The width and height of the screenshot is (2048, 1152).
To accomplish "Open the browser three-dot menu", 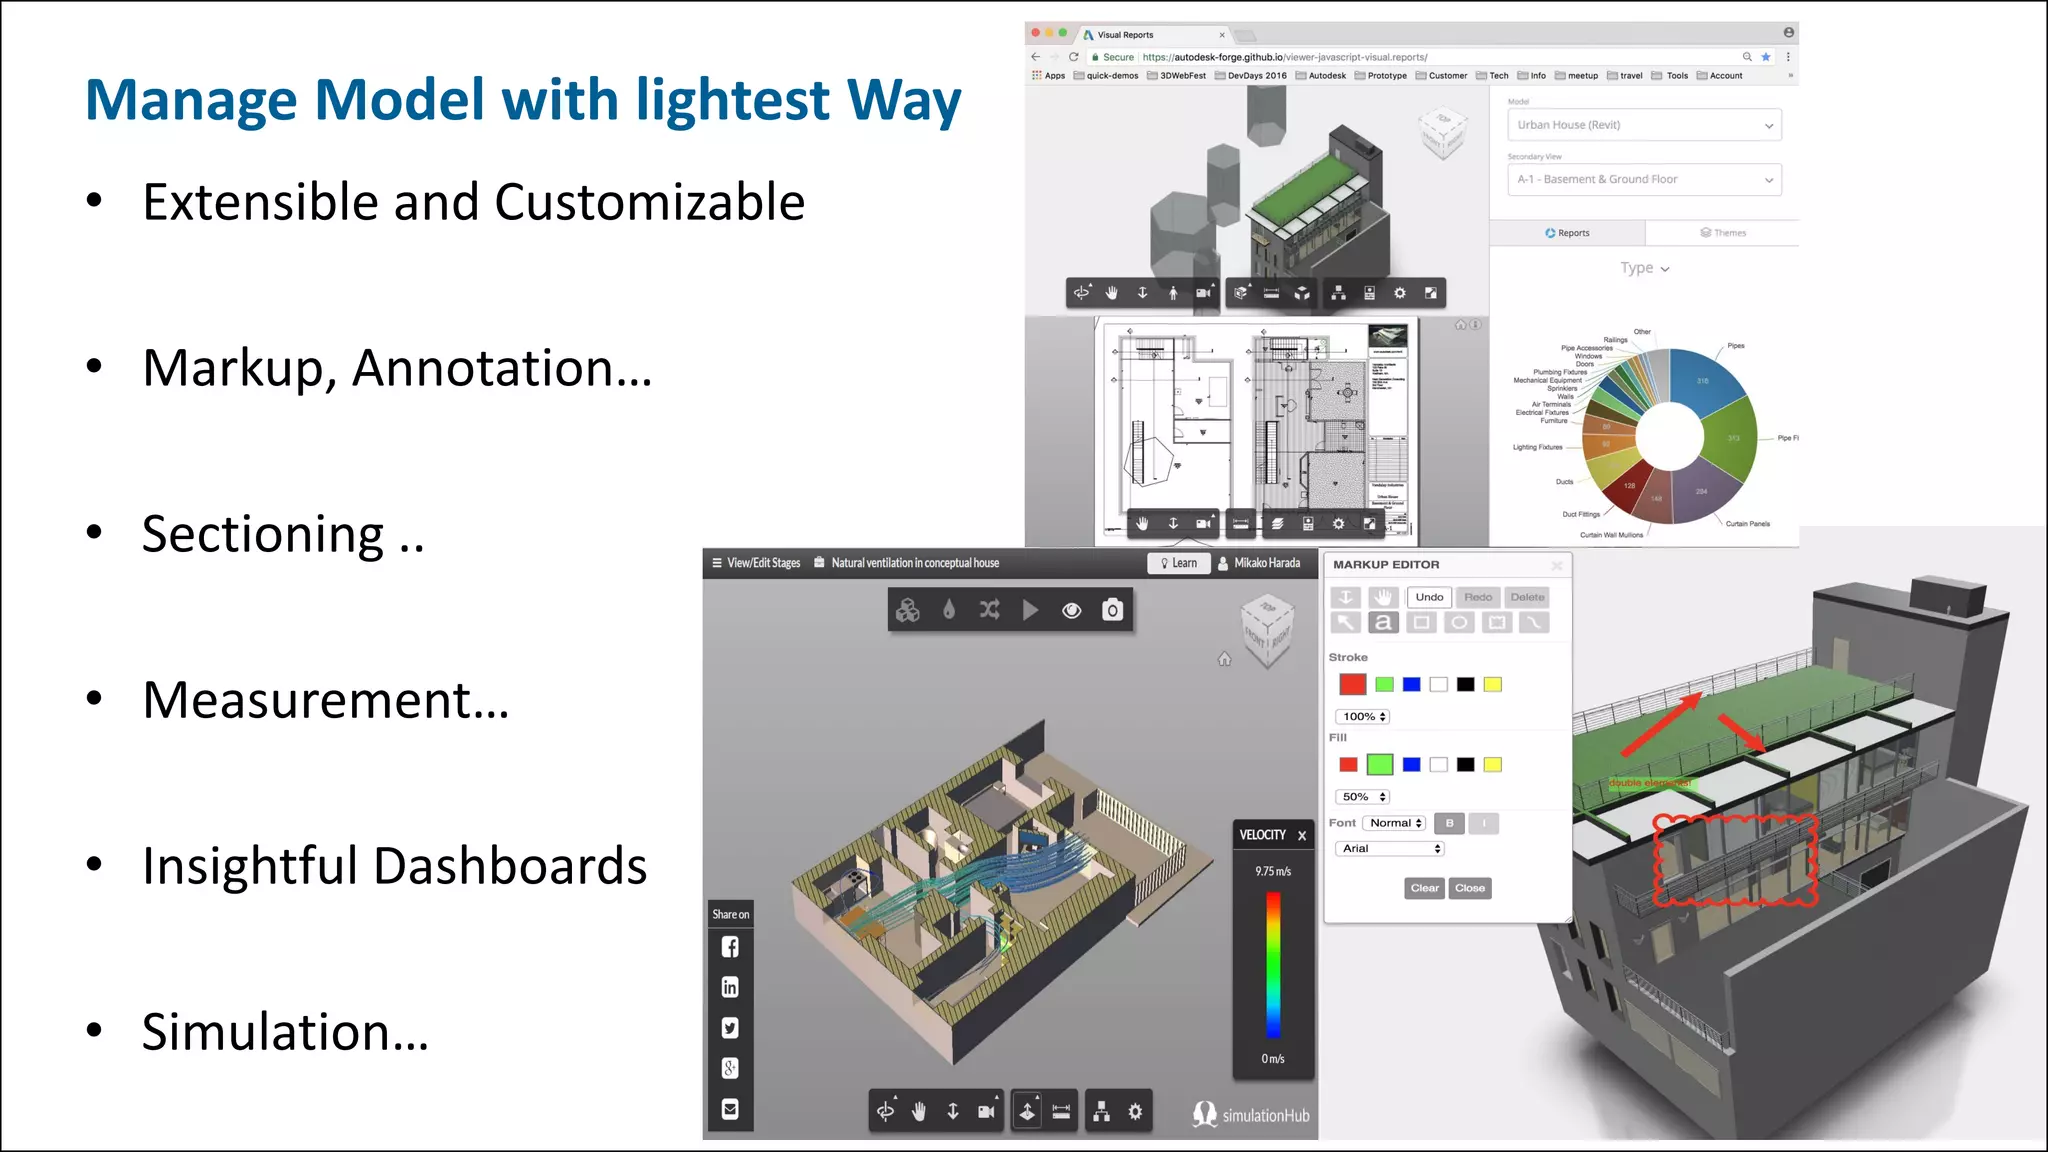I will point(1788,57).
